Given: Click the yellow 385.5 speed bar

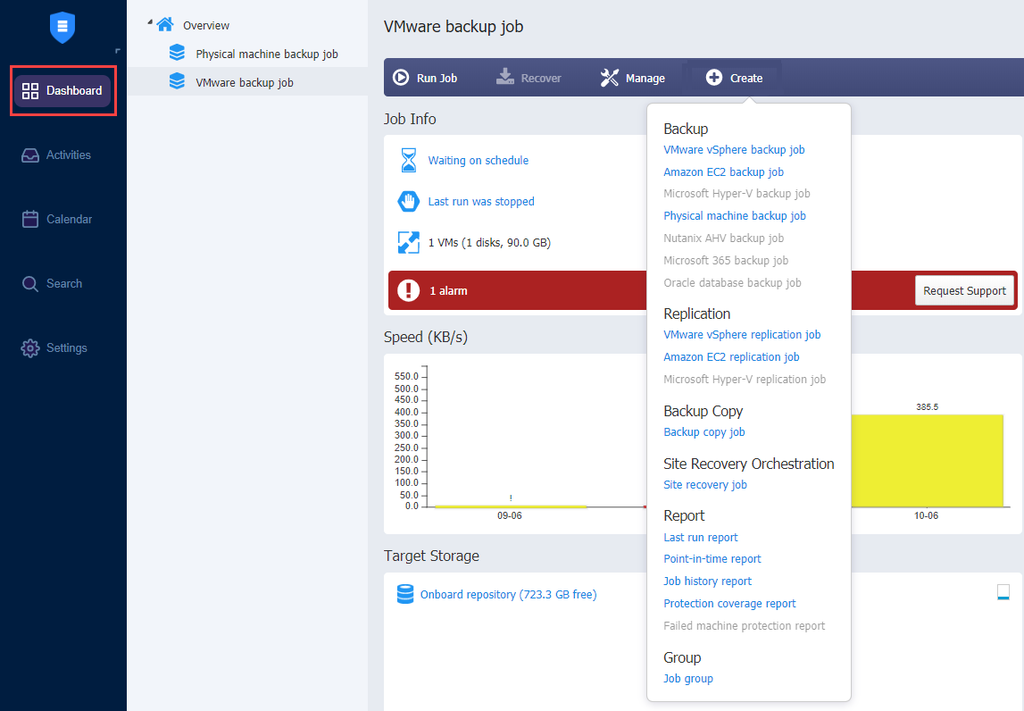Looking at the screenshot, I should [x=927, y=460].
